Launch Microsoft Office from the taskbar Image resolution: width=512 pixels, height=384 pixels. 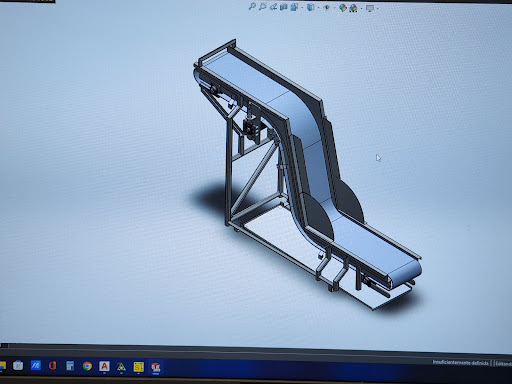click(x=53, y=366)
